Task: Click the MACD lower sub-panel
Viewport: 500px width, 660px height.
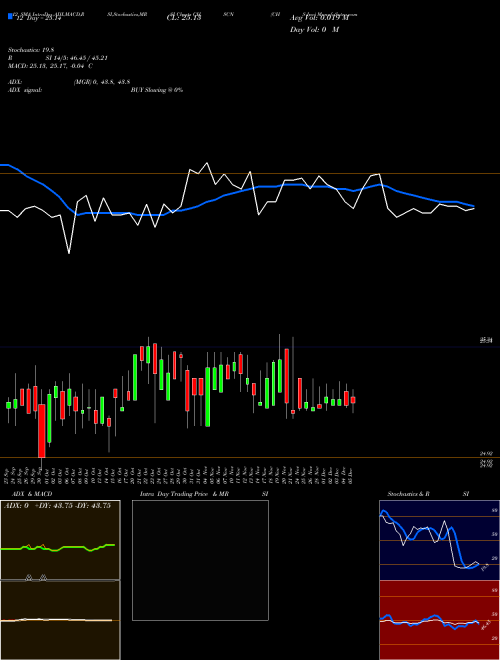Action: pos(60,620)
